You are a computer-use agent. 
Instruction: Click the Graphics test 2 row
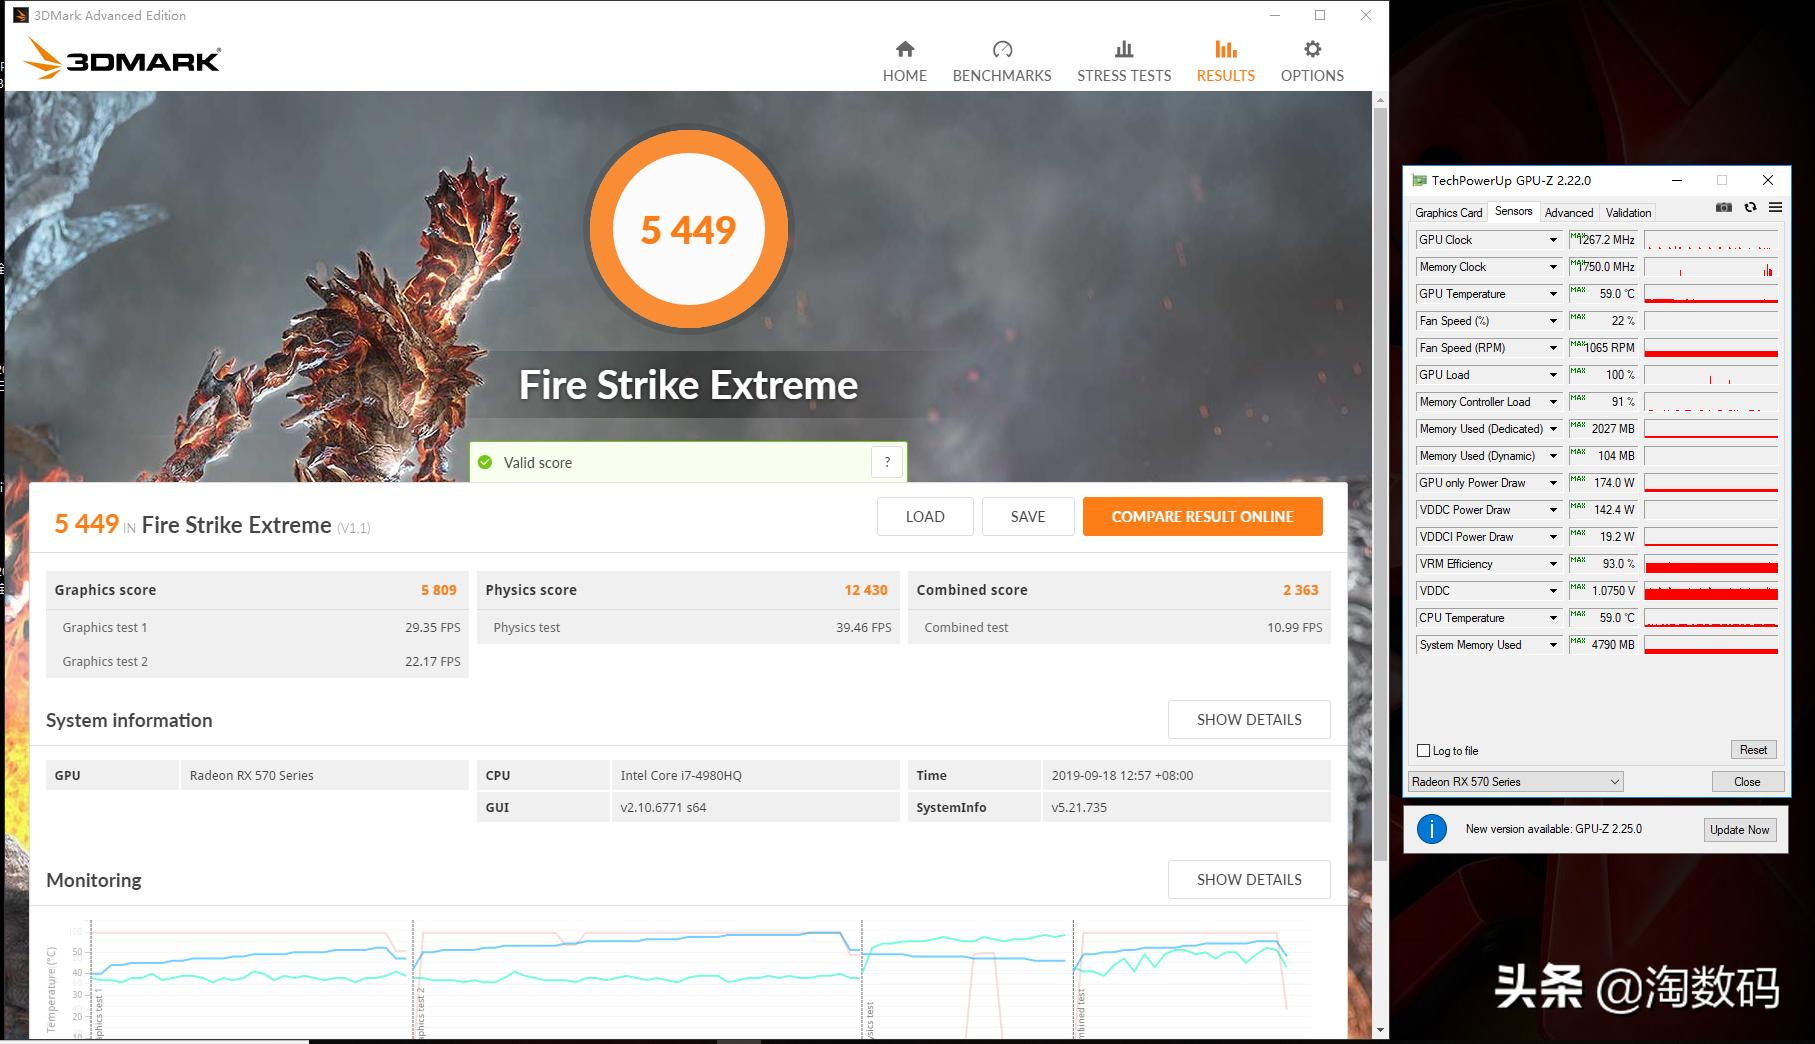click(x=257, y=661)
